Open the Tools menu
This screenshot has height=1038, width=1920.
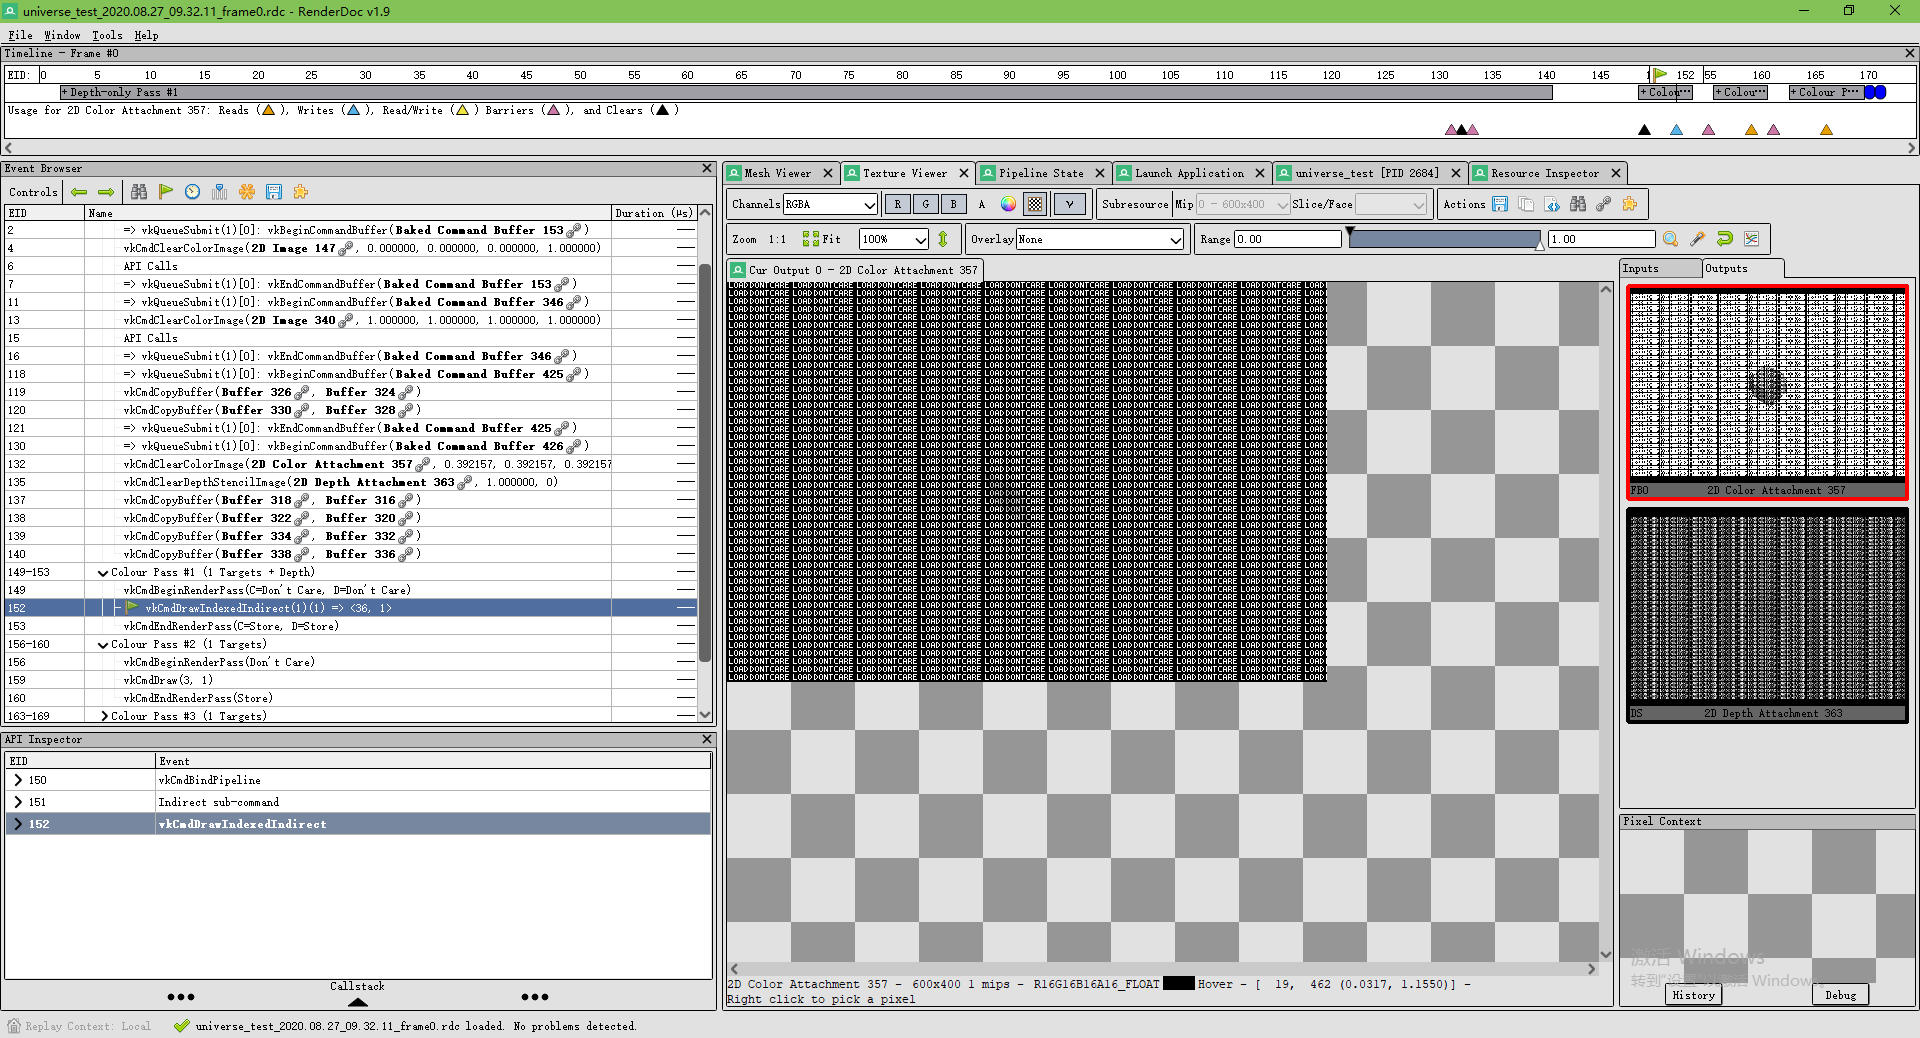click(x=106, y=34)
